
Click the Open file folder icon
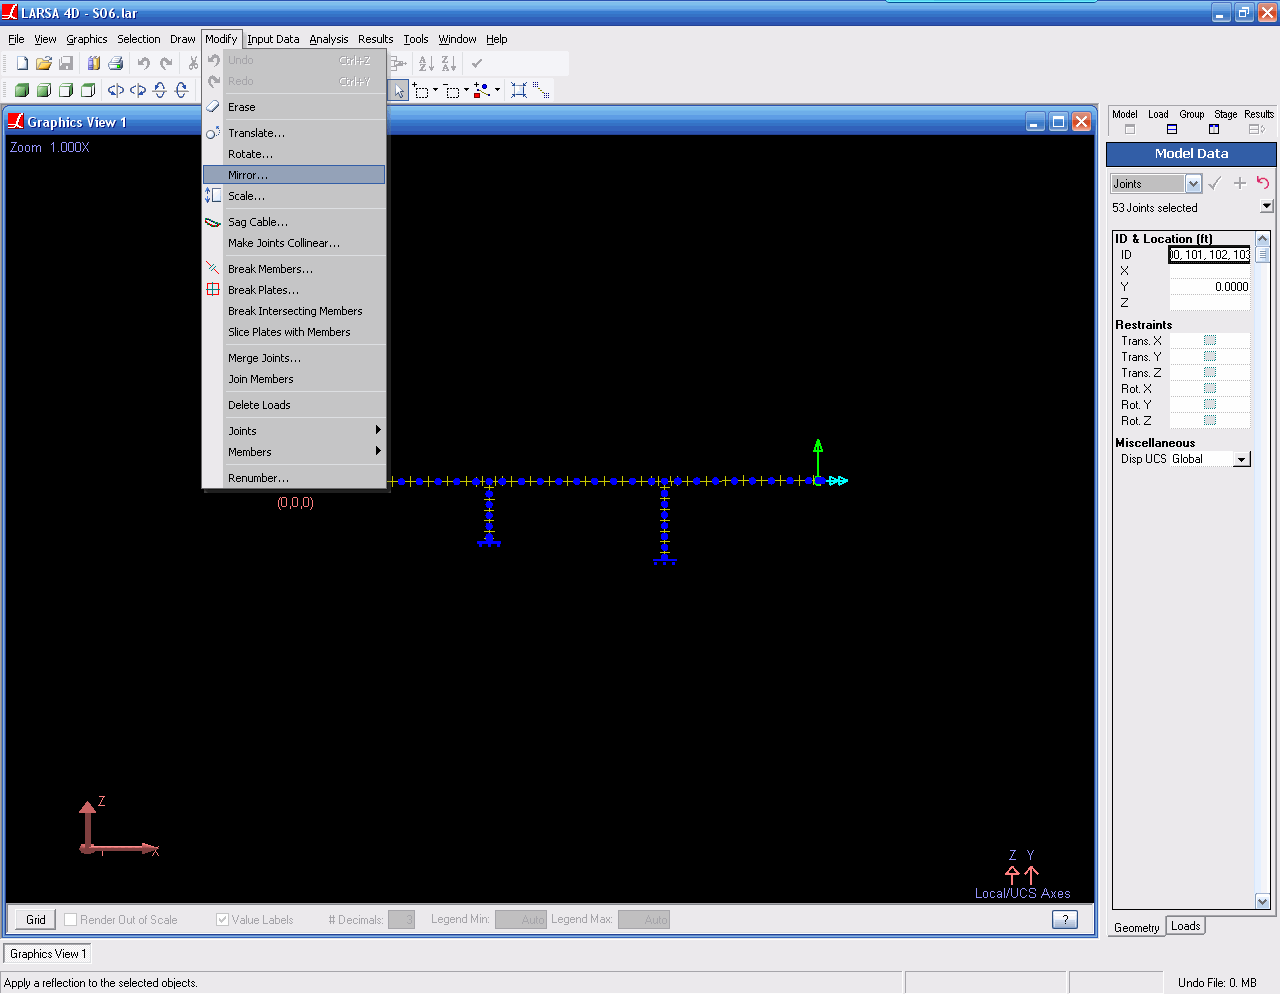pyautogui.click(x=44, y=63)
